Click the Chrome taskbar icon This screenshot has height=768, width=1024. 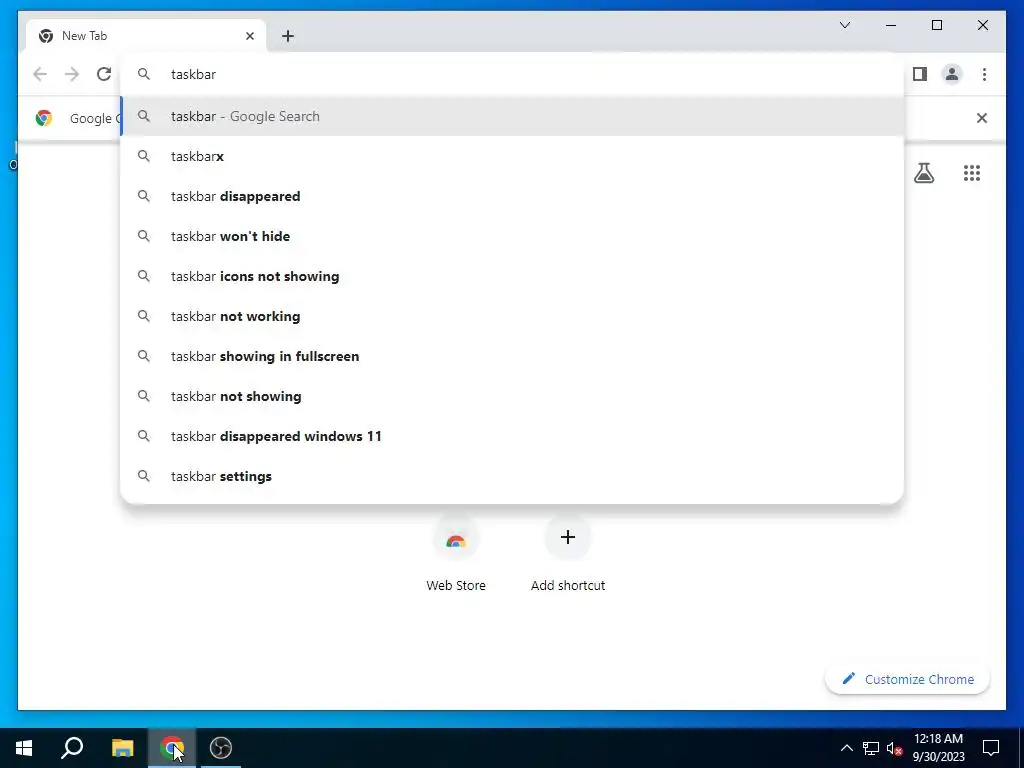coord(172,748)
